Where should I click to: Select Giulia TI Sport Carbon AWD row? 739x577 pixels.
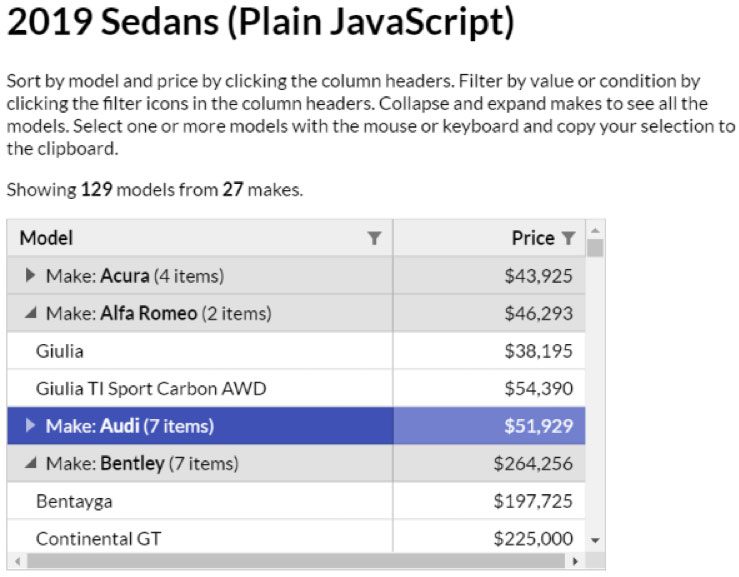(296, 388)
